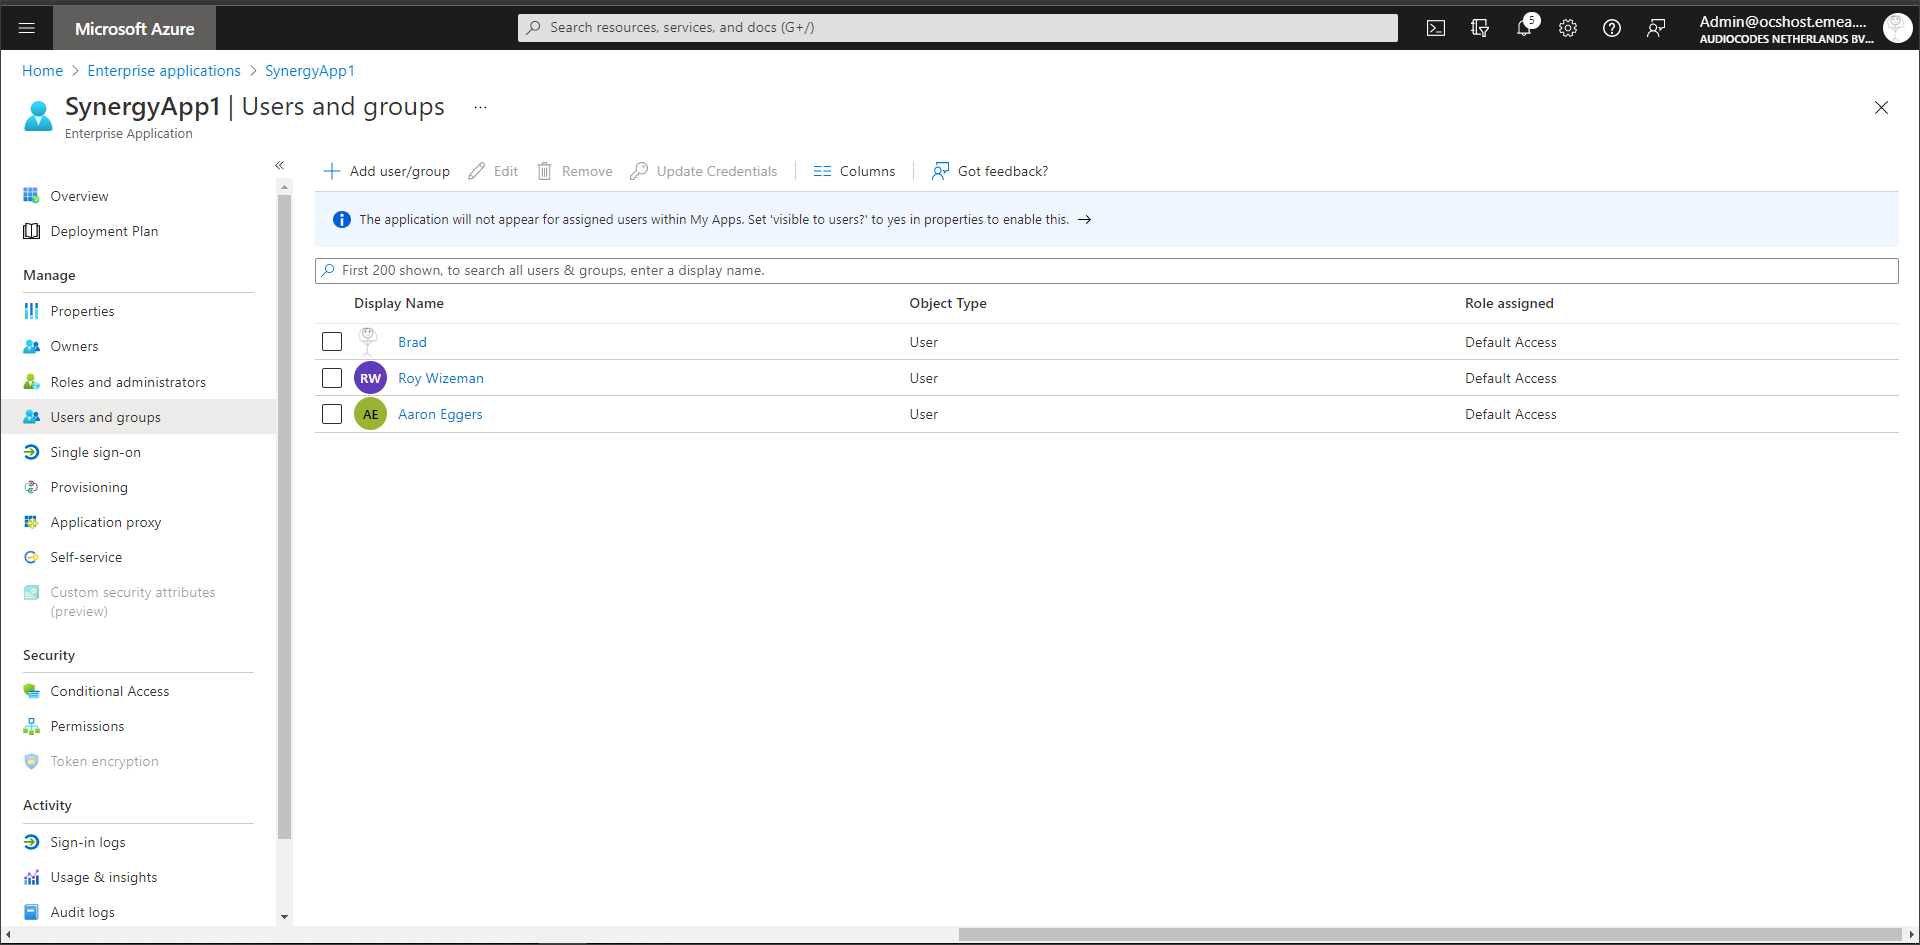Click the Got feedback? button label
The width and height of the screenshot is (1920, 945).
coord(1003,171)
